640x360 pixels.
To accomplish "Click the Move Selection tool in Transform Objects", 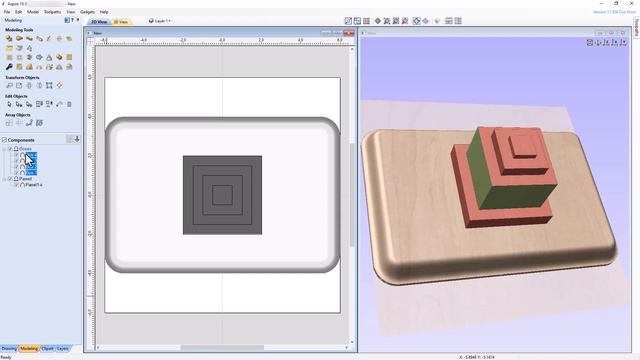I will [9, 85].
